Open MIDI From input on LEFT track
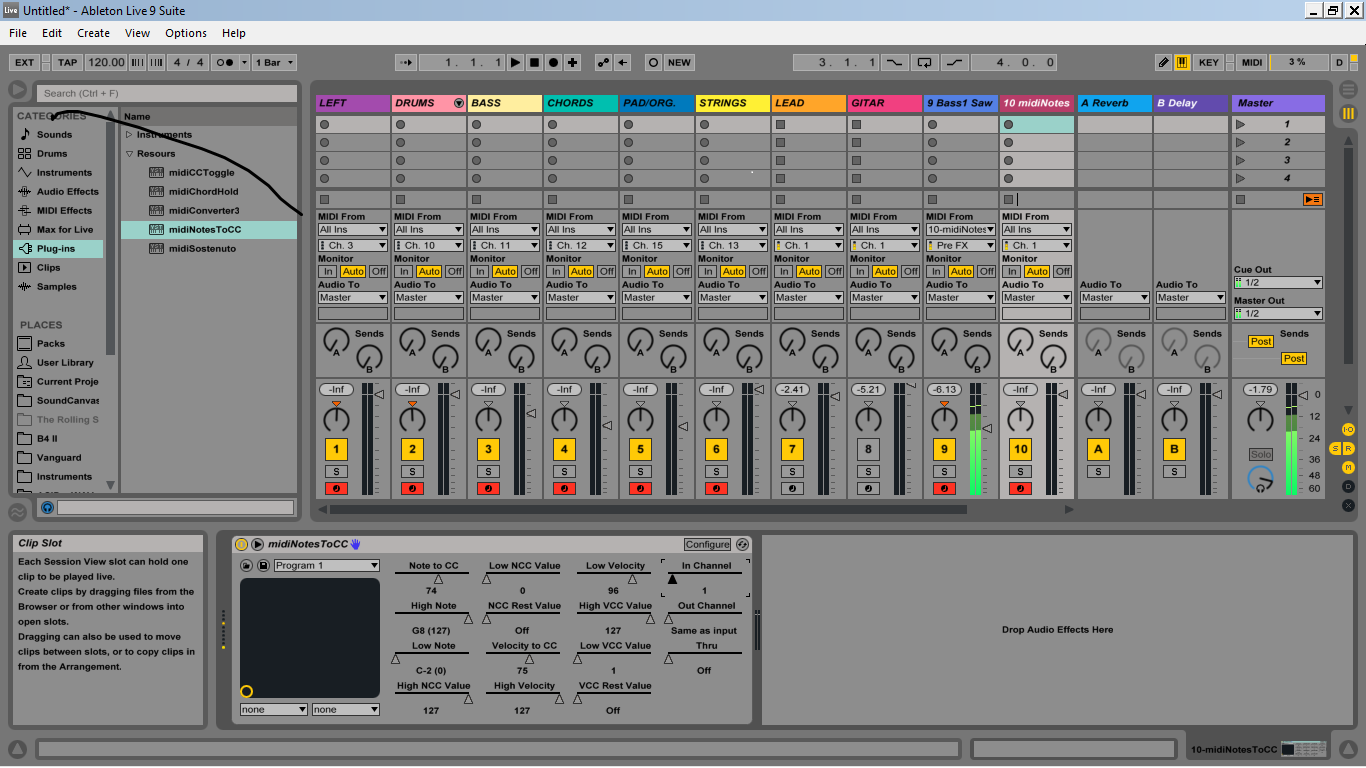Viewport: 1366px width, 768px height. 352,229
